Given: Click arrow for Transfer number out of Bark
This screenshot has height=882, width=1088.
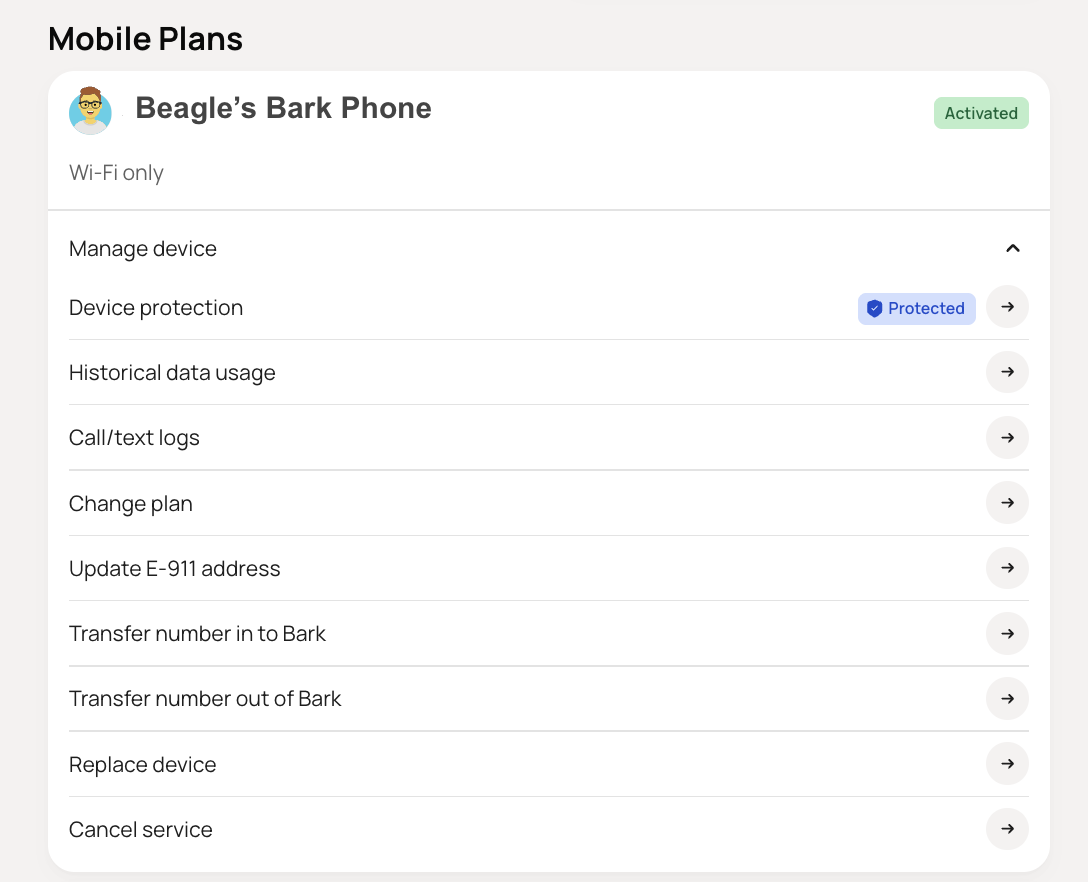Looking at the screenshot, I should 1007,699.
